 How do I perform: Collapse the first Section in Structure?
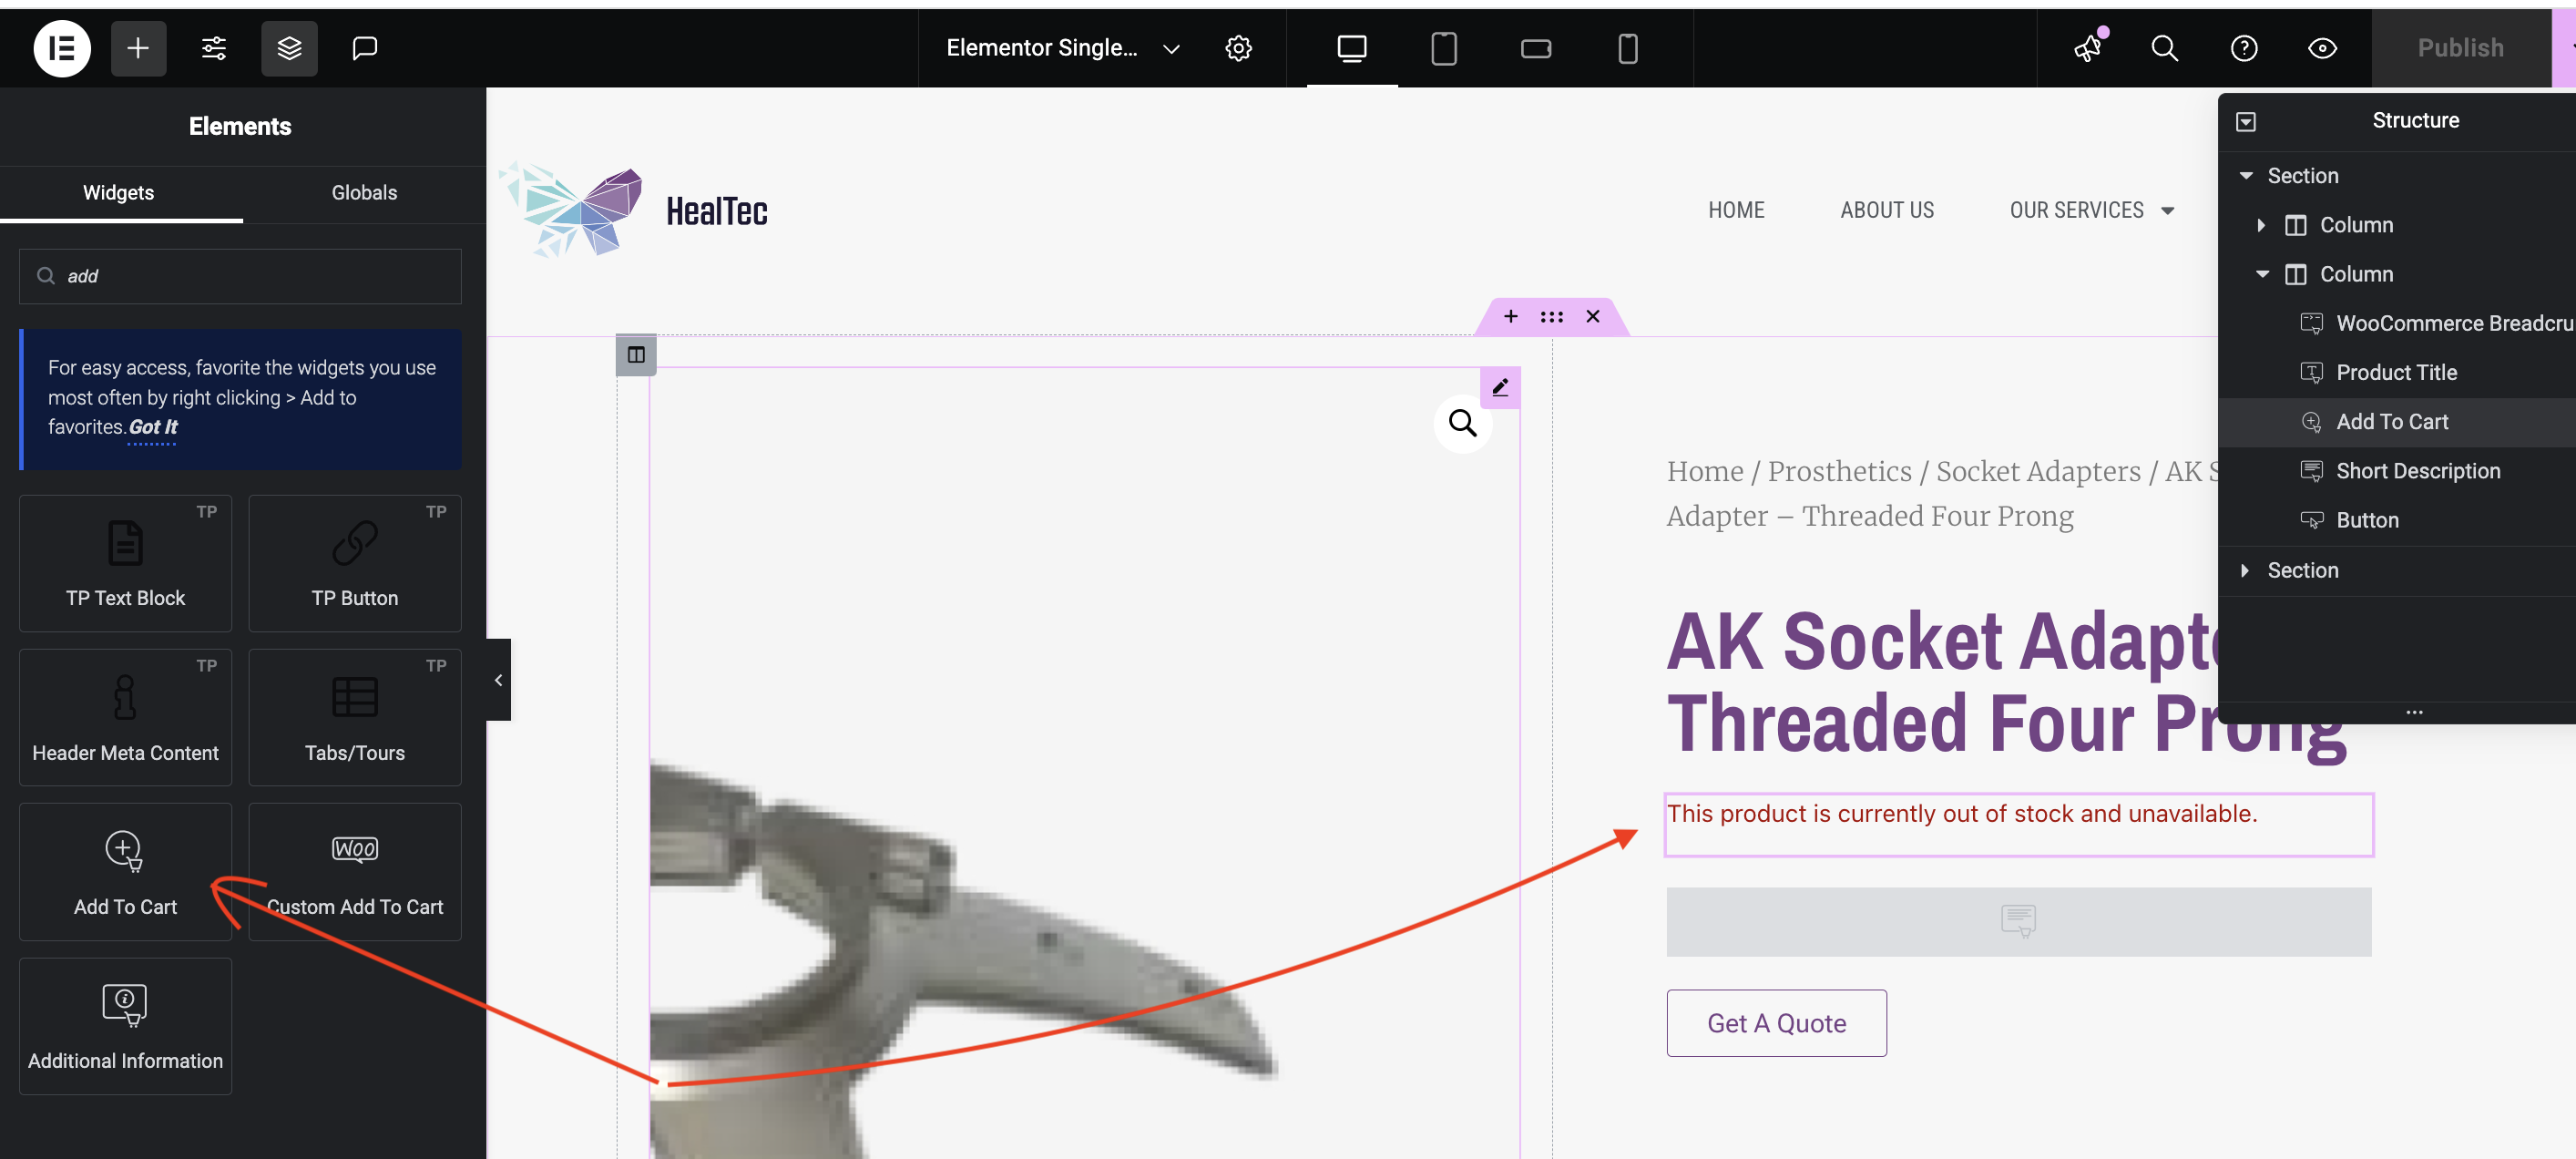pyautogui.click(x=2246, y=176)
